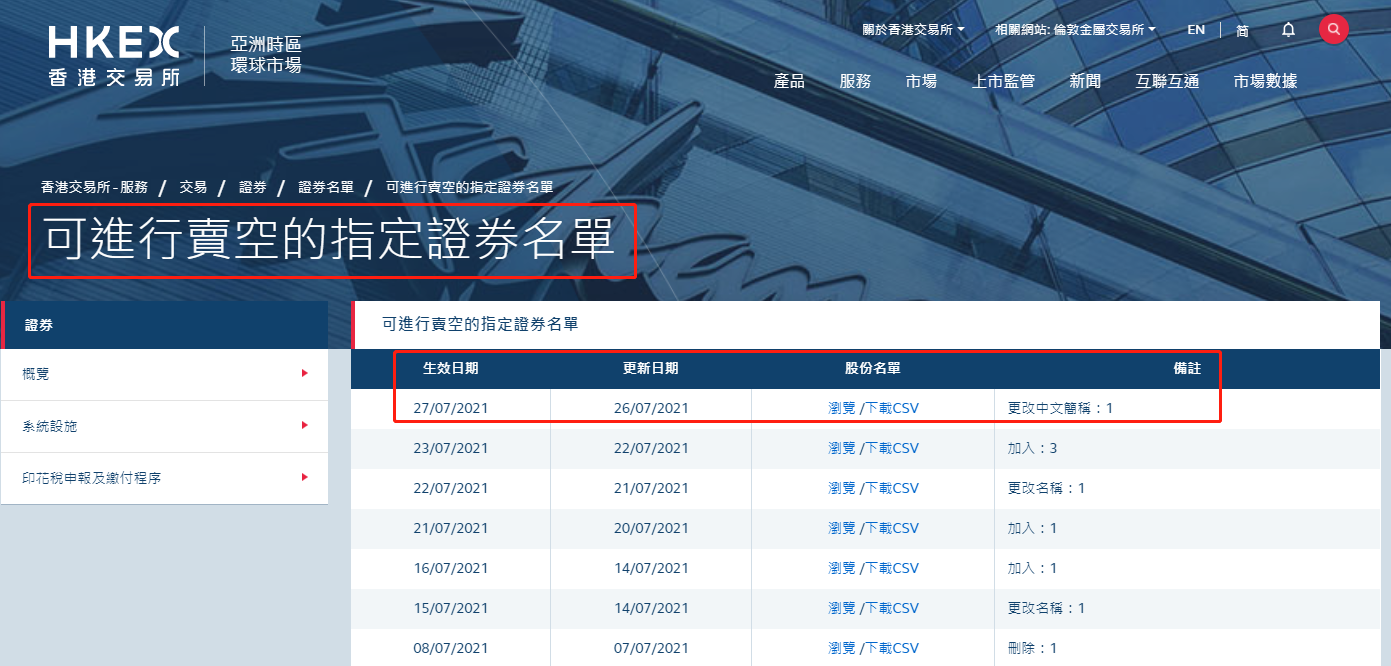Viewport: 1391px width, 666px height.
Task: Expand 印花稅申報及繳付程序 arrow
Action: pyautogui.click(x=304, y=478)
